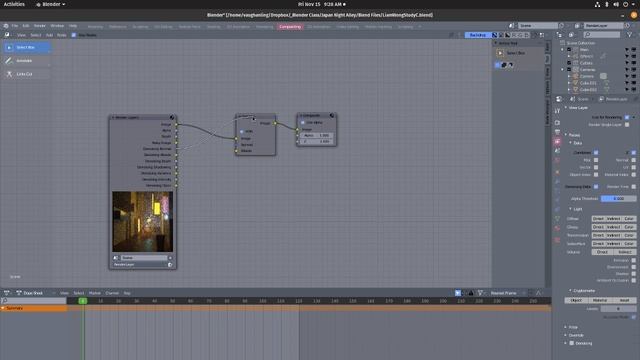Click the Alpha value field in Composite node

tap(317, 135)
